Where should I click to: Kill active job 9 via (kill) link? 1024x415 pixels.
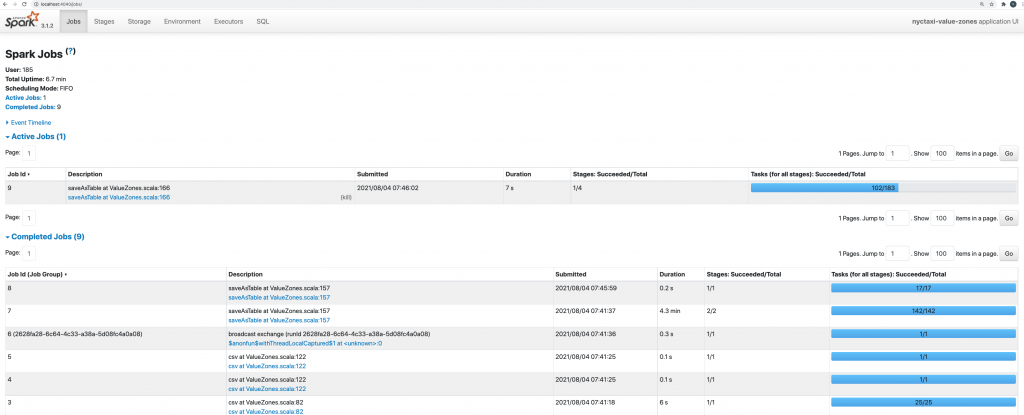[x=346, y=197]
